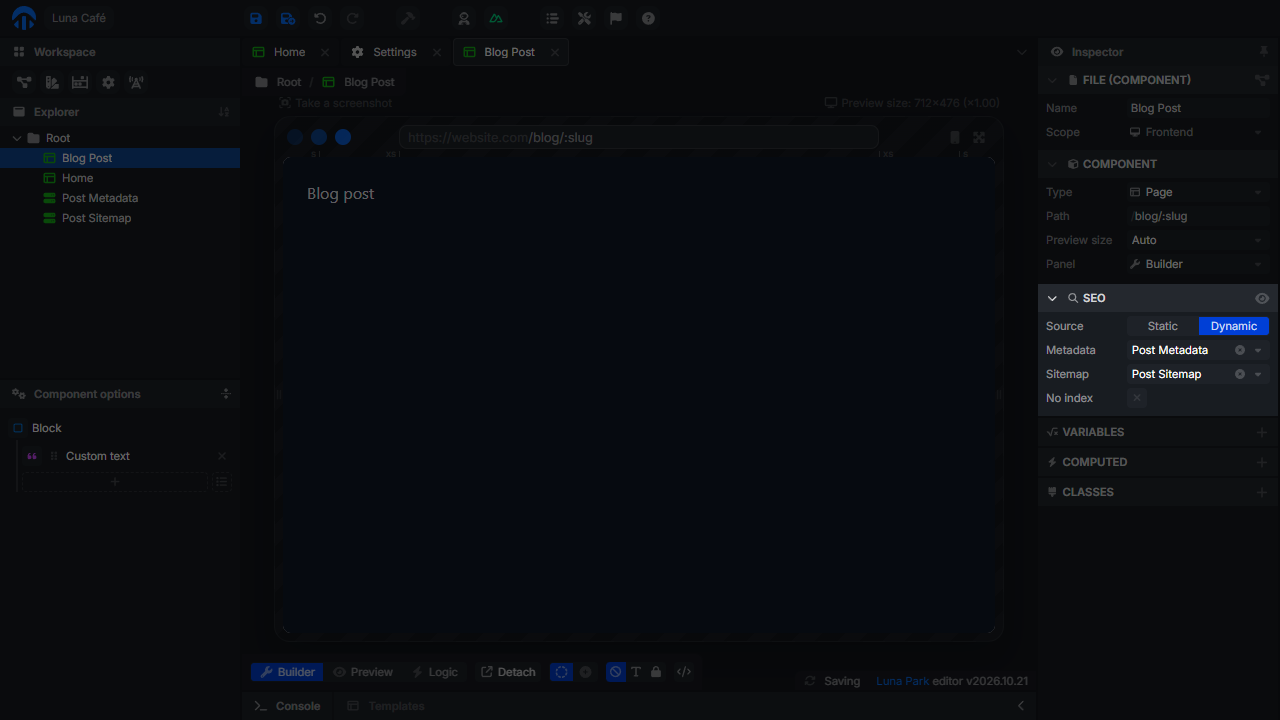
Task: Click the Logic mode button
Action: point(435,672)
